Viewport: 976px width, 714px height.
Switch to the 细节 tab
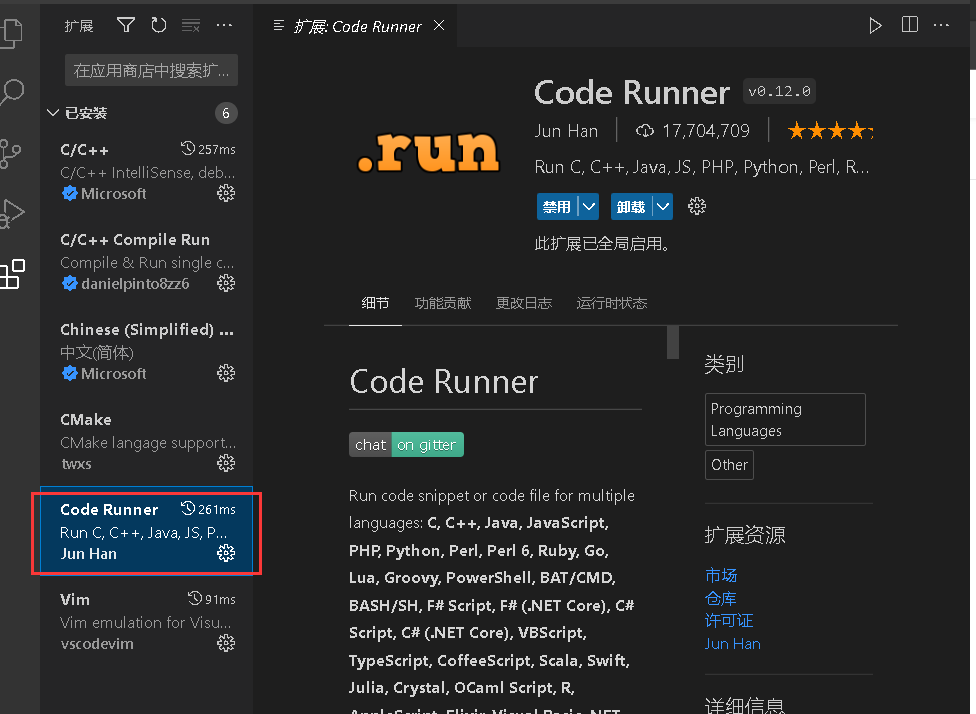375,303
